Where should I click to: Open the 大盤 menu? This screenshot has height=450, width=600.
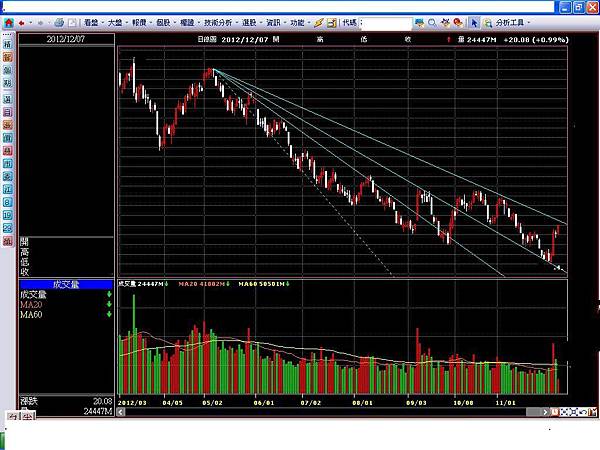pyautogui.click(x=115, y=23)
